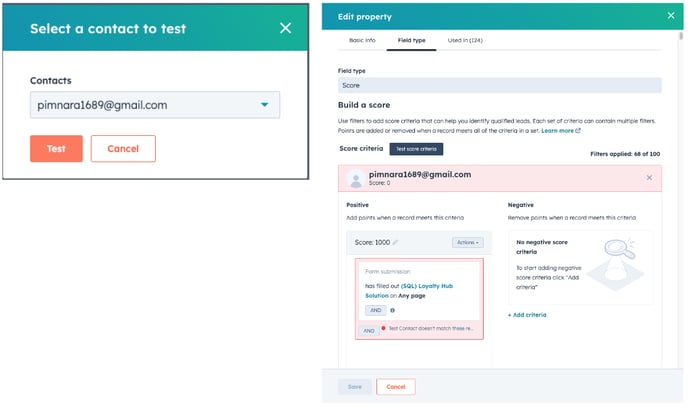This screenshot has width=688, height=409.
Task: Open the Used in (124) tab
Action: [465, 40]
